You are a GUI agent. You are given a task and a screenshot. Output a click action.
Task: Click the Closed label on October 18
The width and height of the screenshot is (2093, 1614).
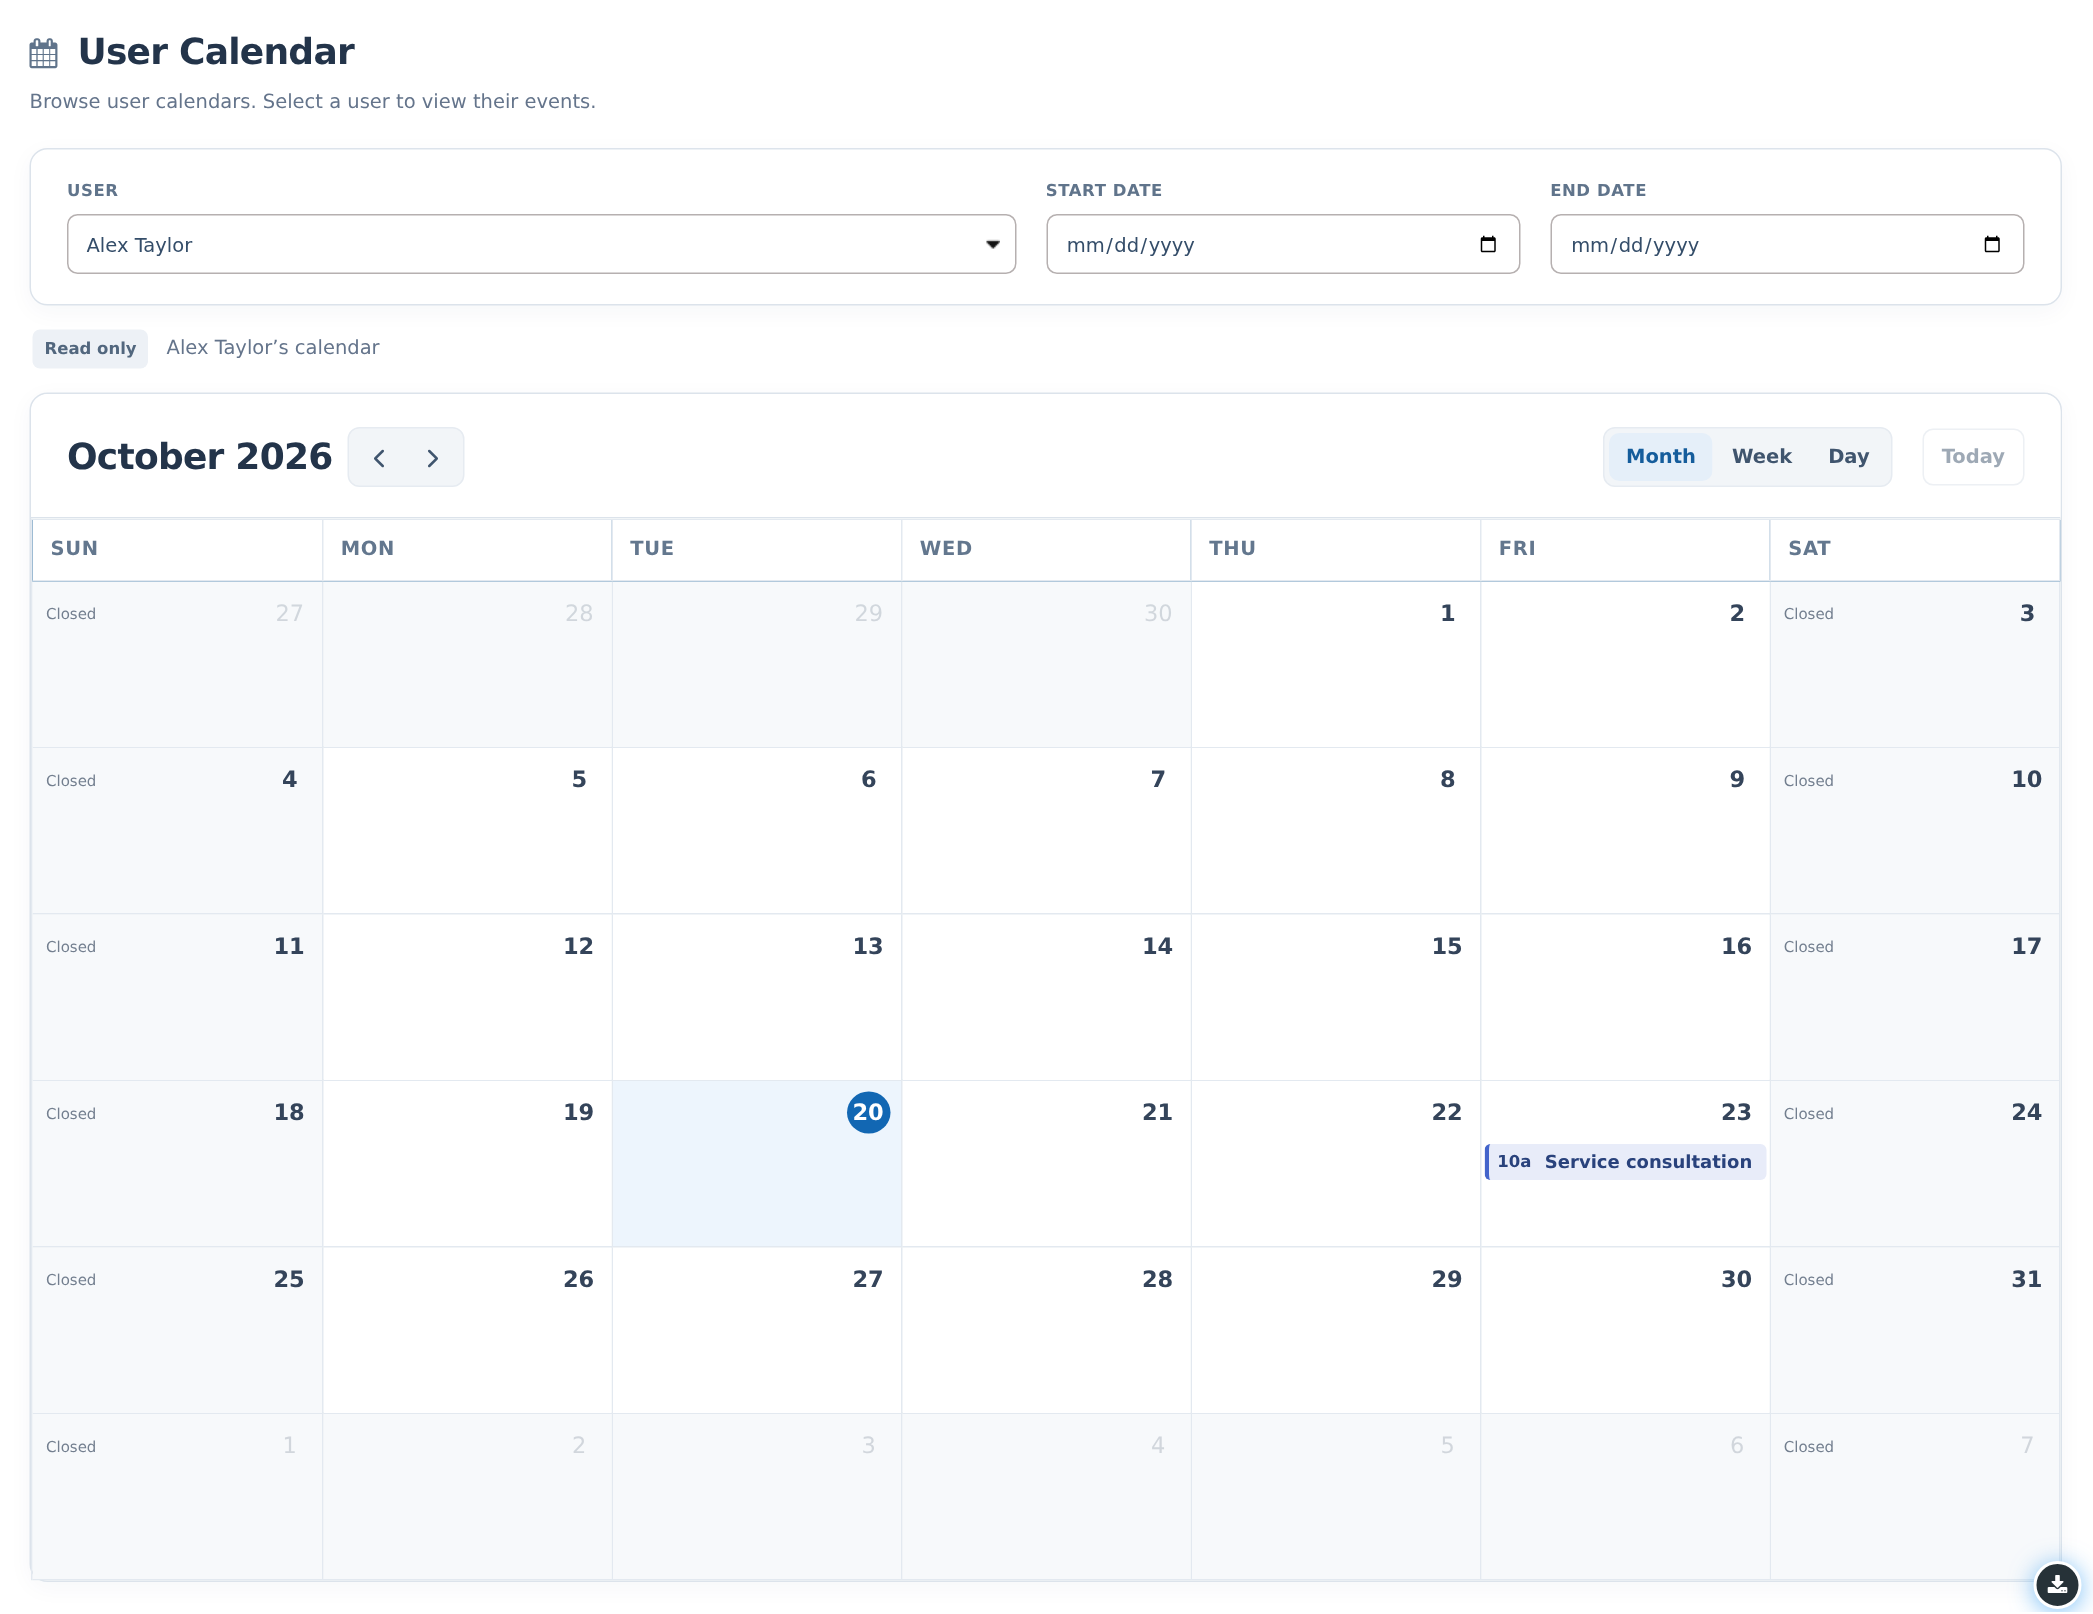coord(71,1113)
